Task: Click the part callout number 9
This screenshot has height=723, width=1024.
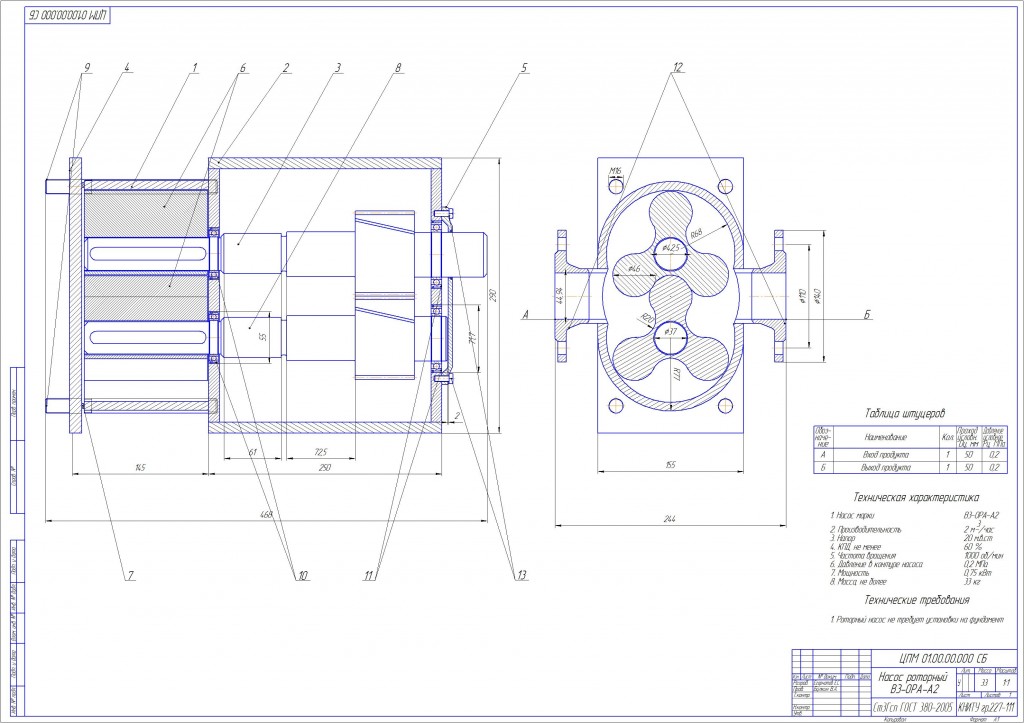Action: [x=87, y=67]
